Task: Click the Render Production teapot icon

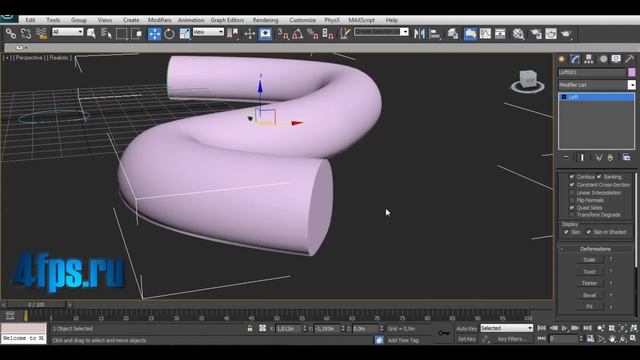Action: click(566, 34)
